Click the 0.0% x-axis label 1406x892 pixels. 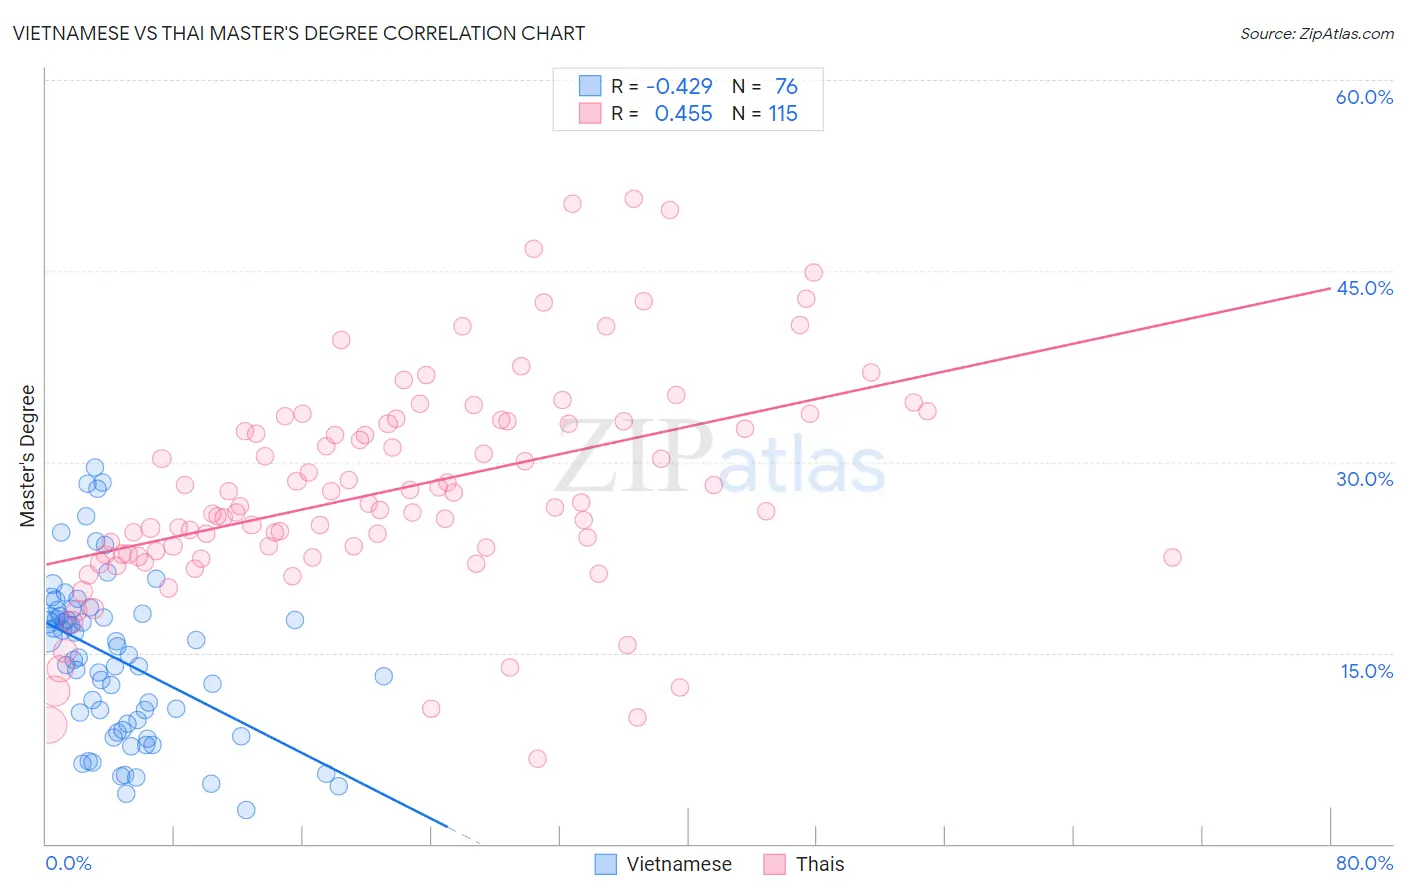[68, 863]
